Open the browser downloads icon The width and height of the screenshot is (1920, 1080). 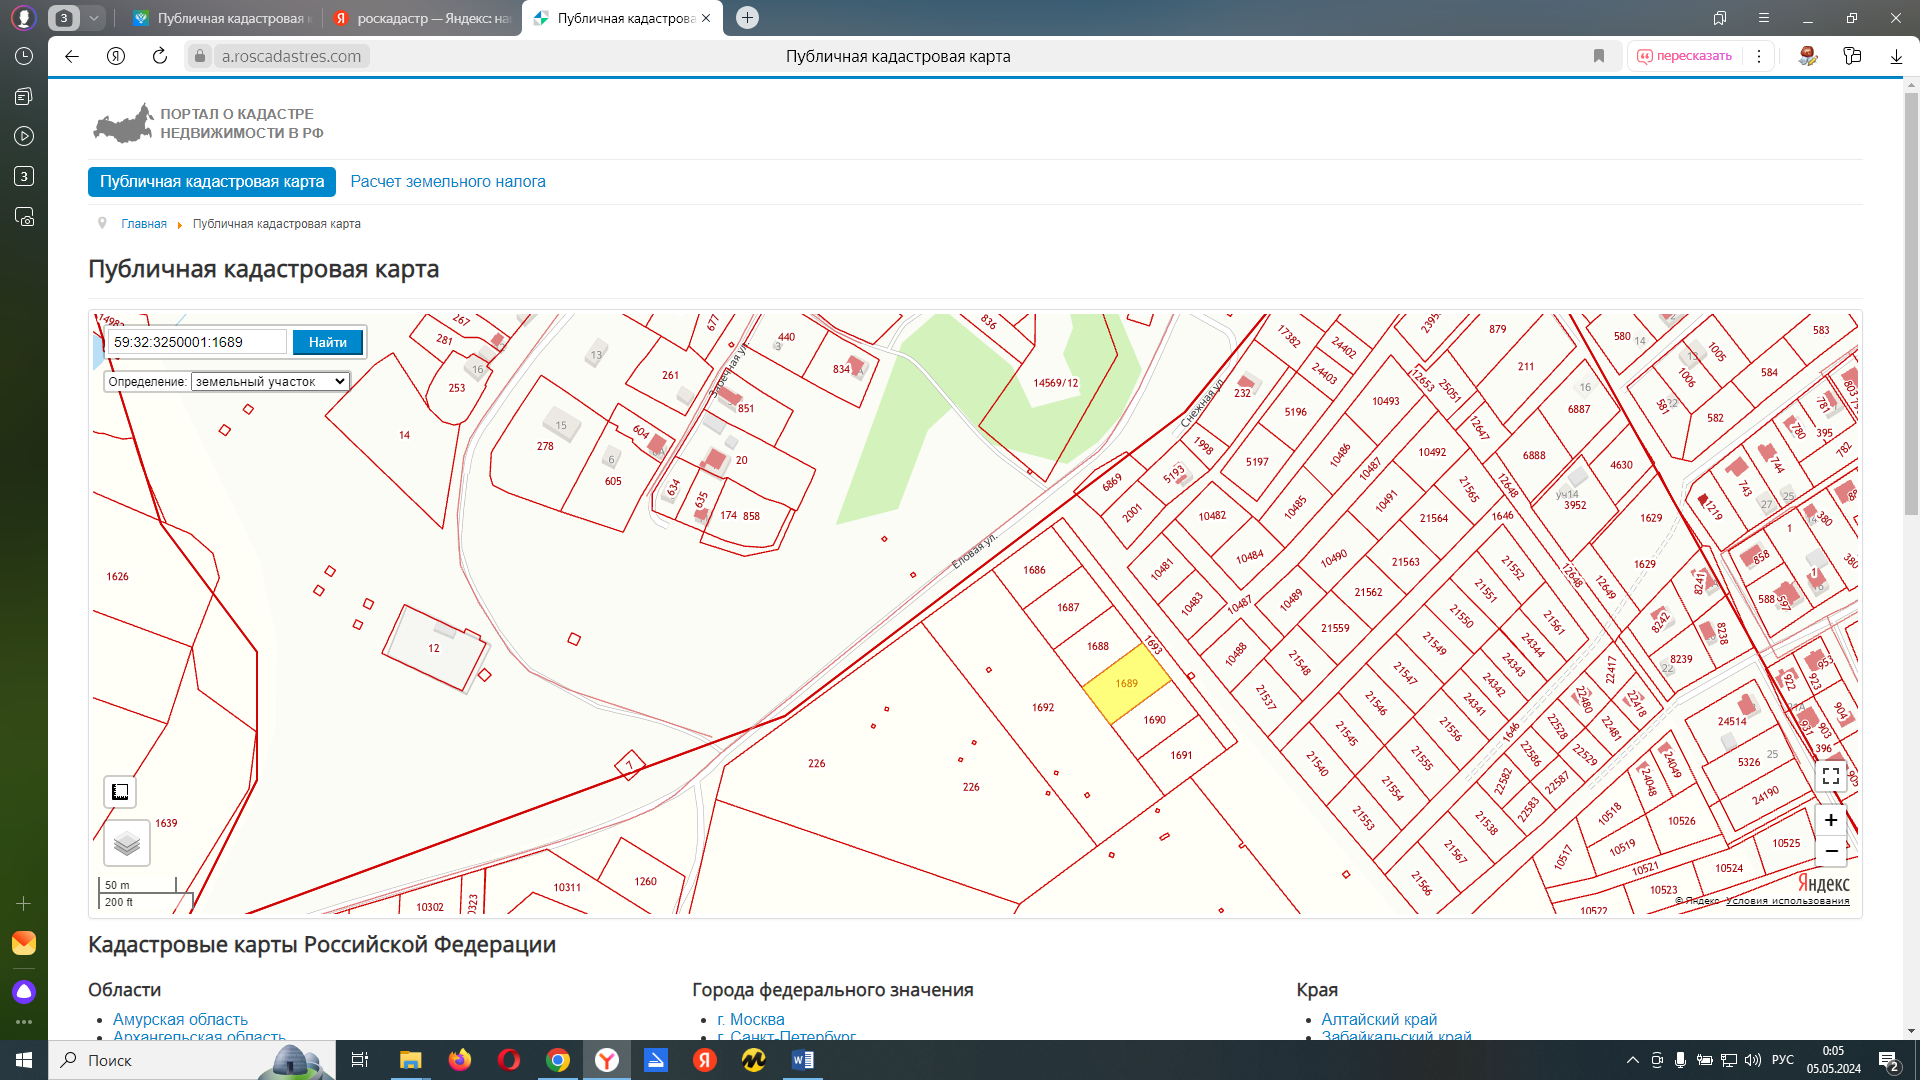tap(1896, 56)
